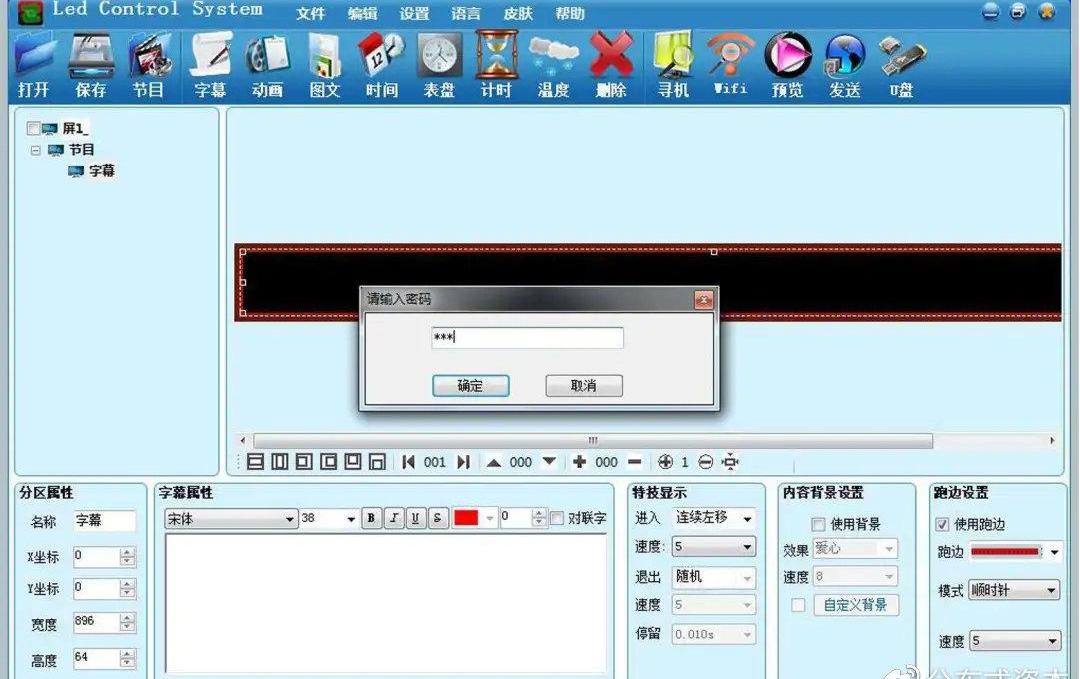Toggle the 对联字 checkbox

point(557,518)
